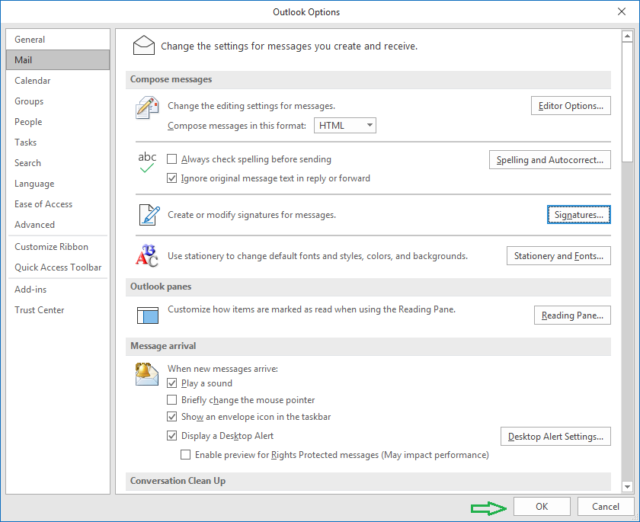This screenshot has height=522, width=640.
Task: Toggle the Play a sound checkbox
Action: (x=172, y=383)
